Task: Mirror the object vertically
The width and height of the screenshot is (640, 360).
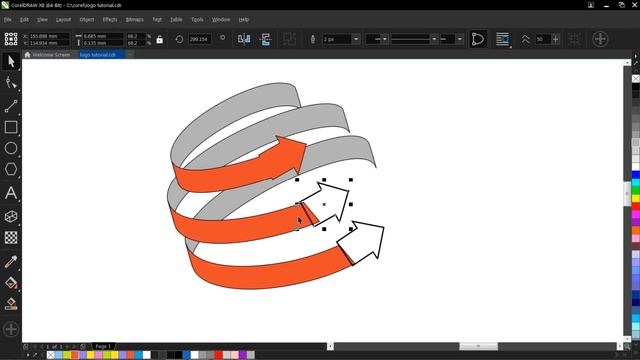Action: [x=266, y=39]
